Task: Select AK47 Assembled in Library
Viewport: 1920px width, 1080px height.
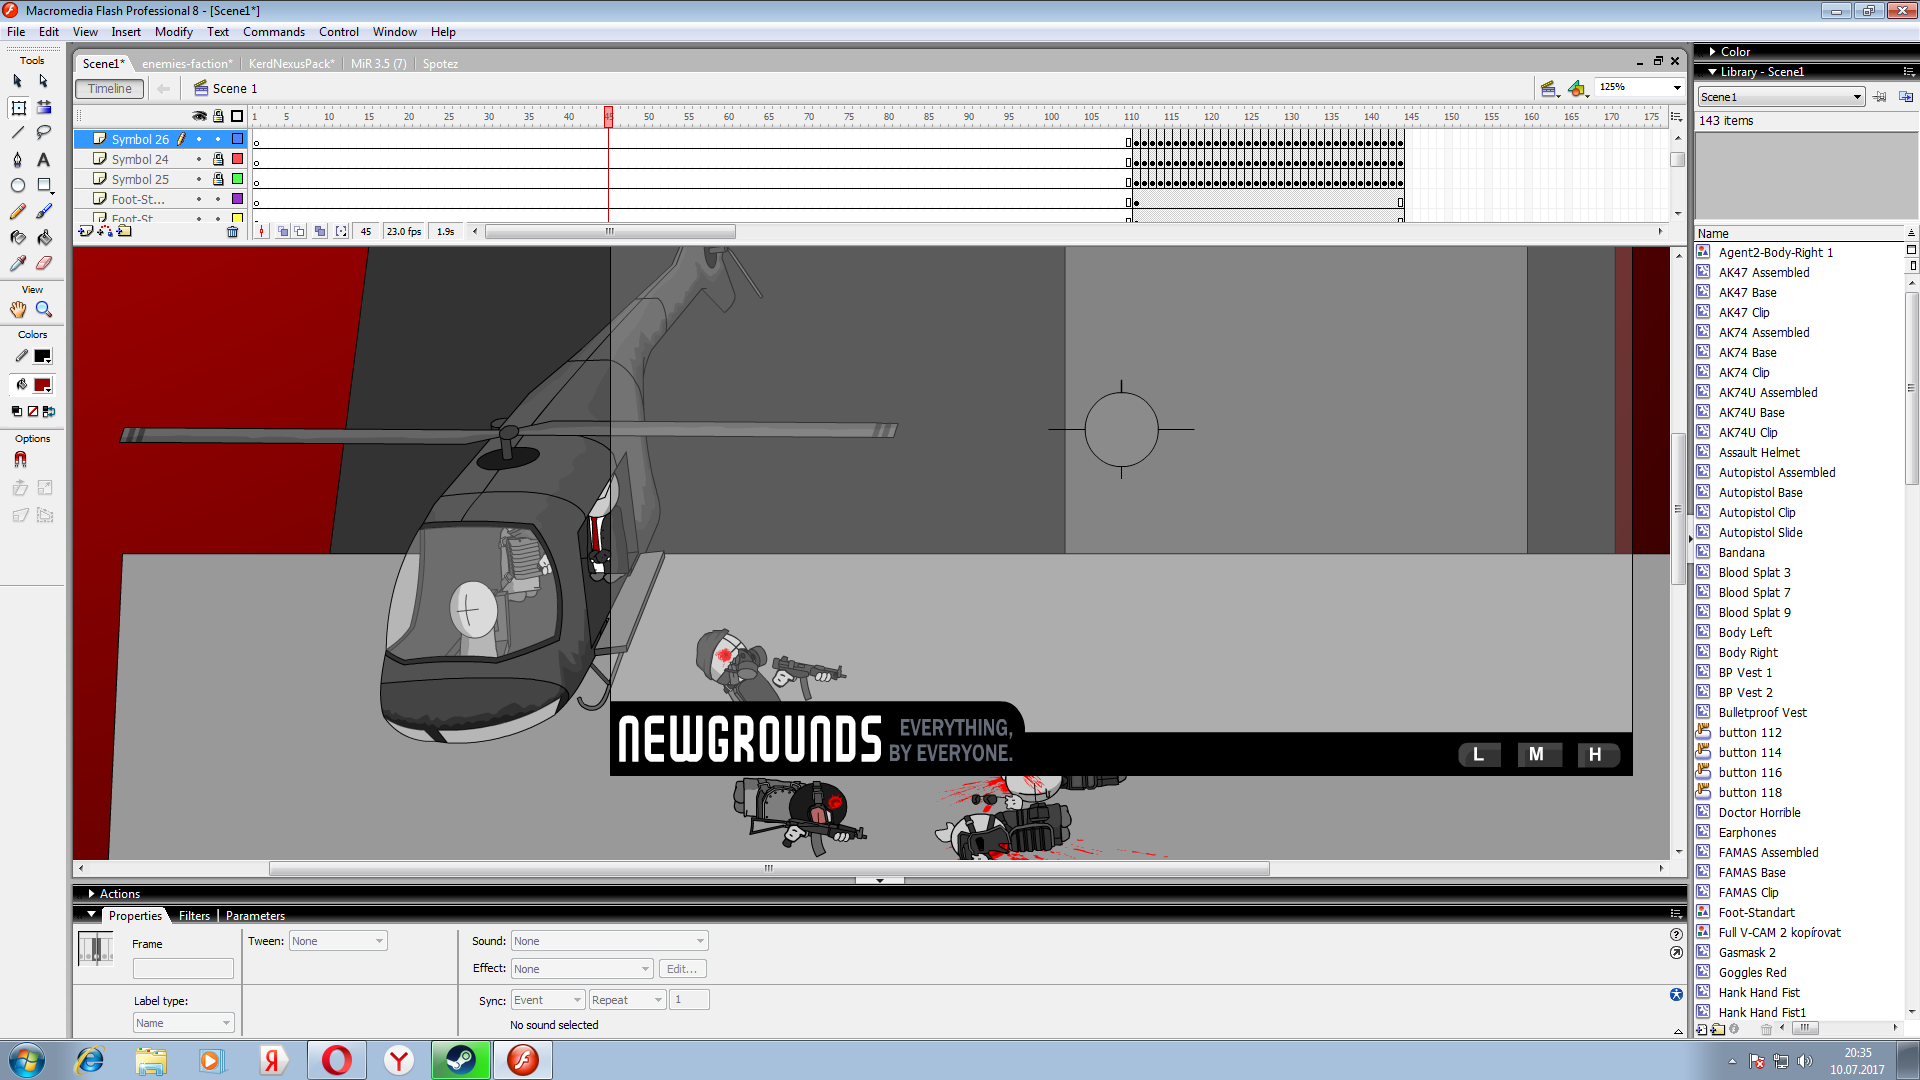Action: (1764, 273)
